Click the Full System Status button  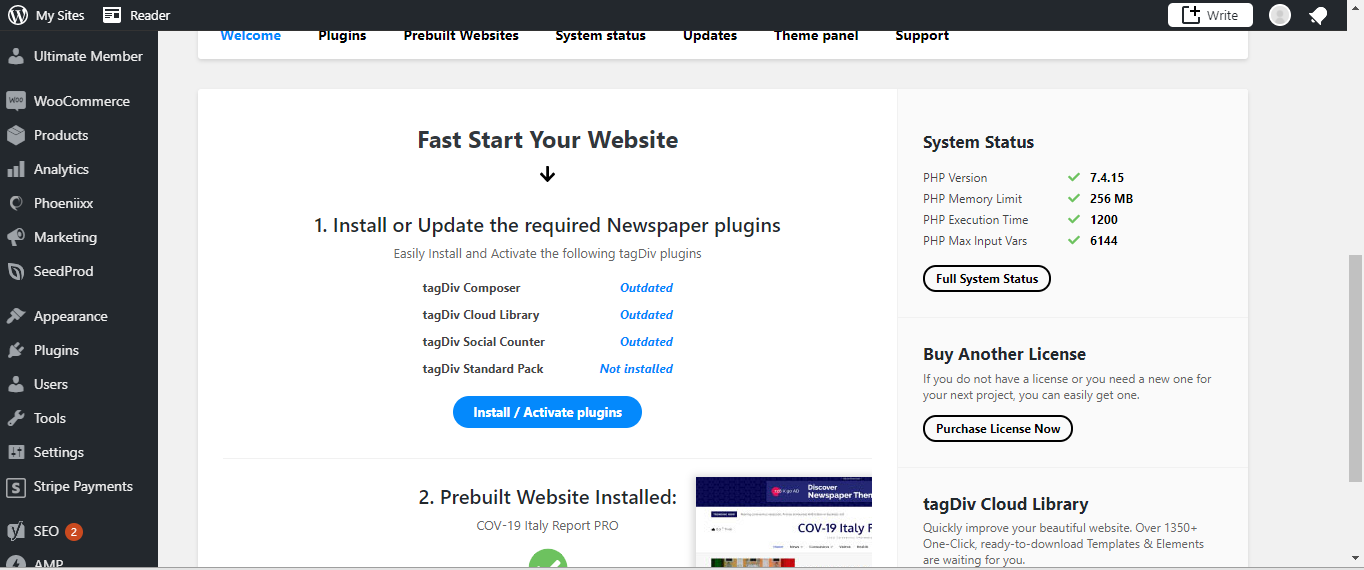[x=987, y=279]
